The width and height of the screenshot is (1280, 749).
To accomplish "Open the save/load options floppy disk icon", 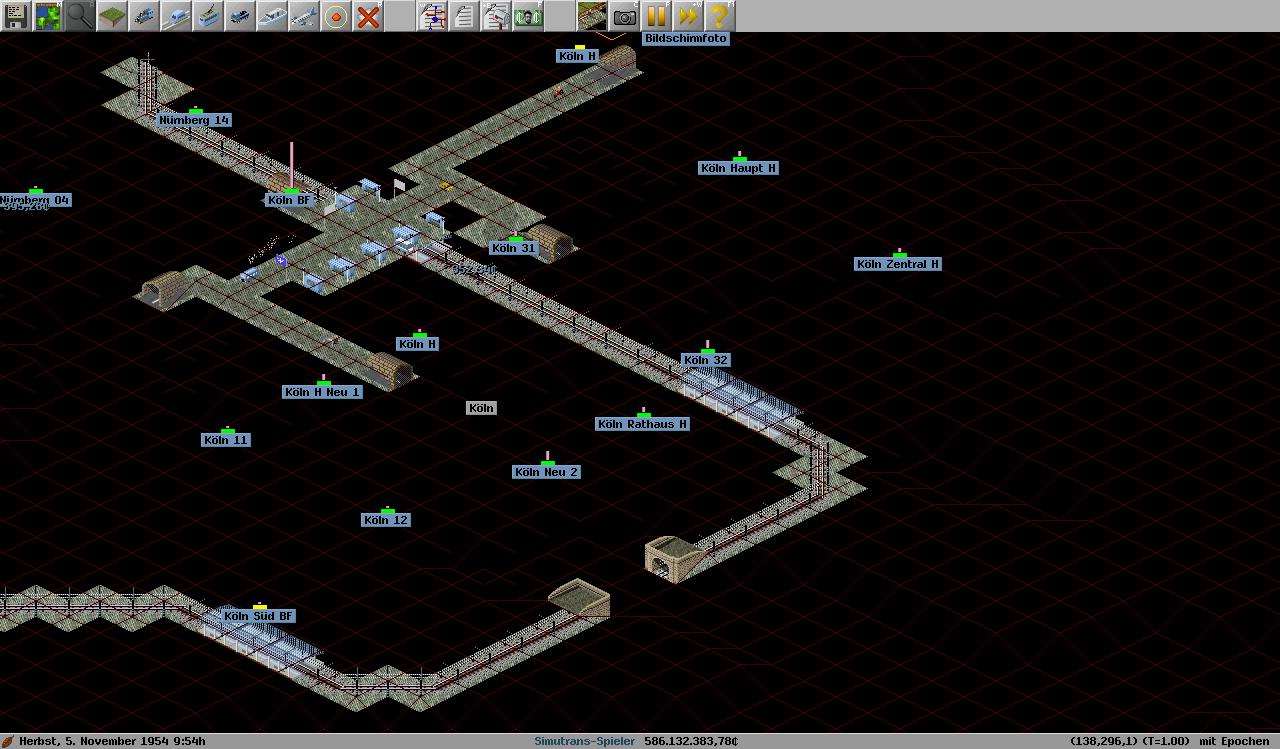I will pyautogui.click(x=16, y=16).
